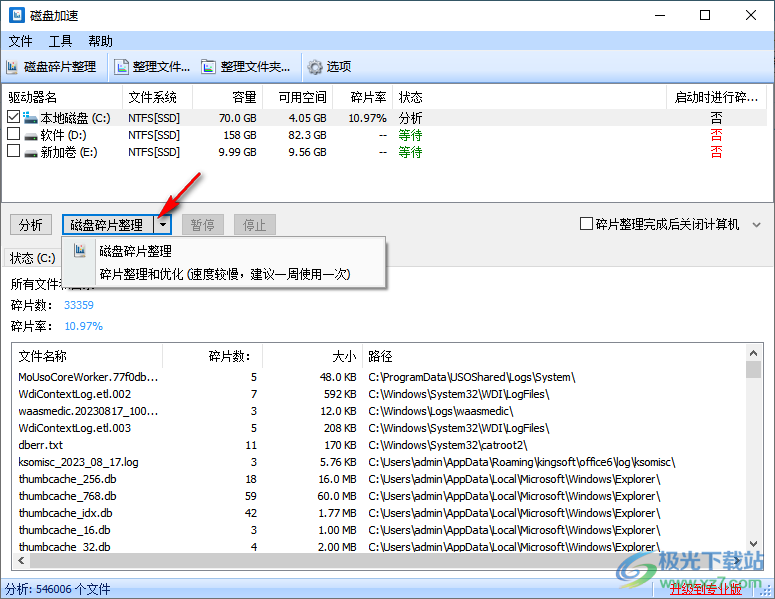
Task: Sort drives by 文件系统 column header
Action: click(x=157, y=97)
